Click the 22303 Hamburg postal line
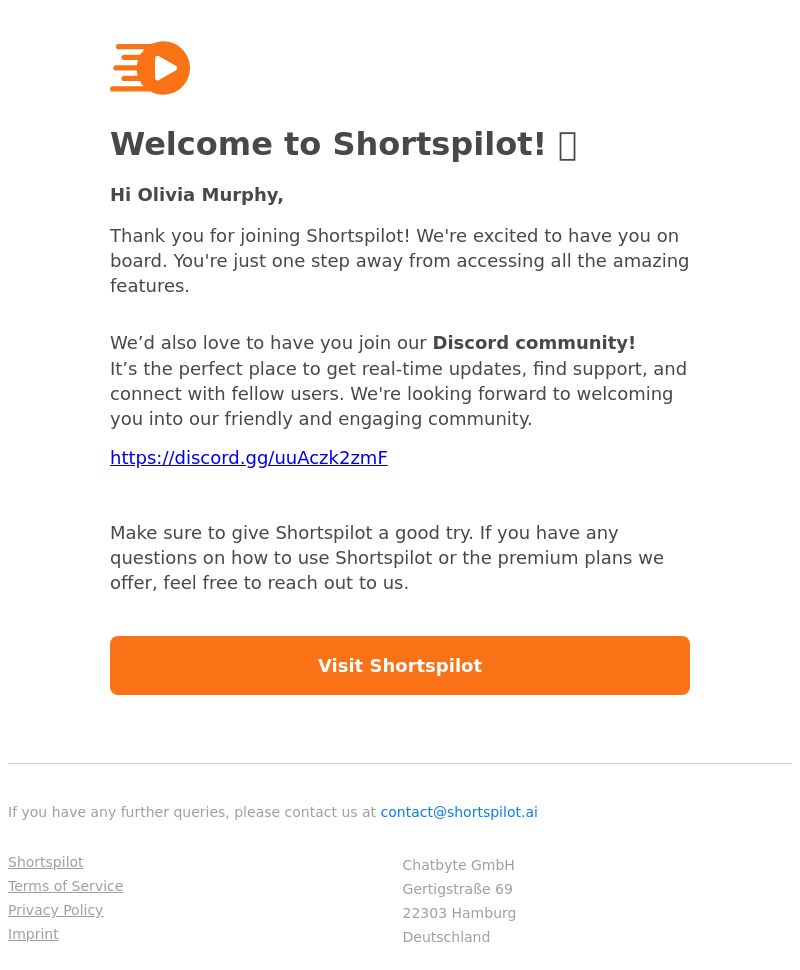The image size is (800, 970). click(459, 913)
